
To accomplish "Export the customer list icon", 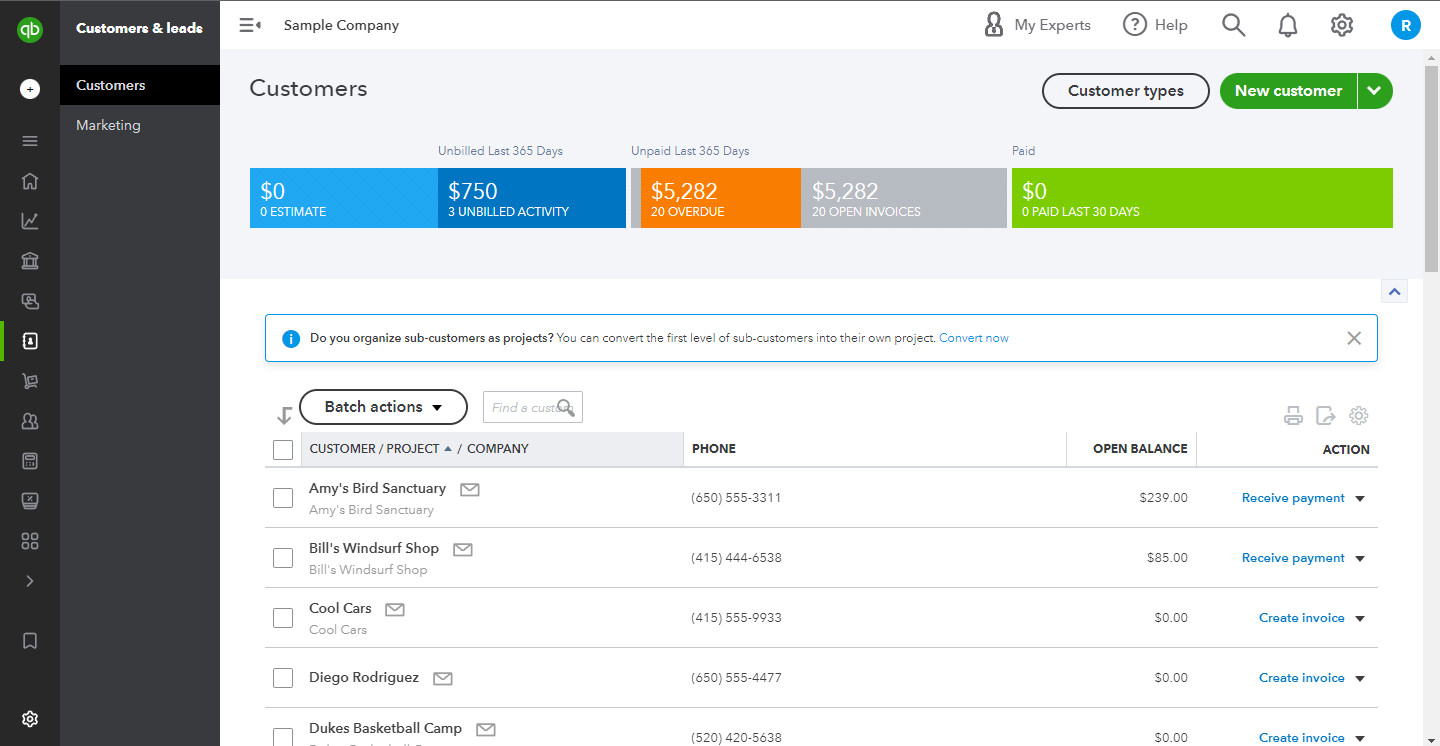I will (1326, 416).
